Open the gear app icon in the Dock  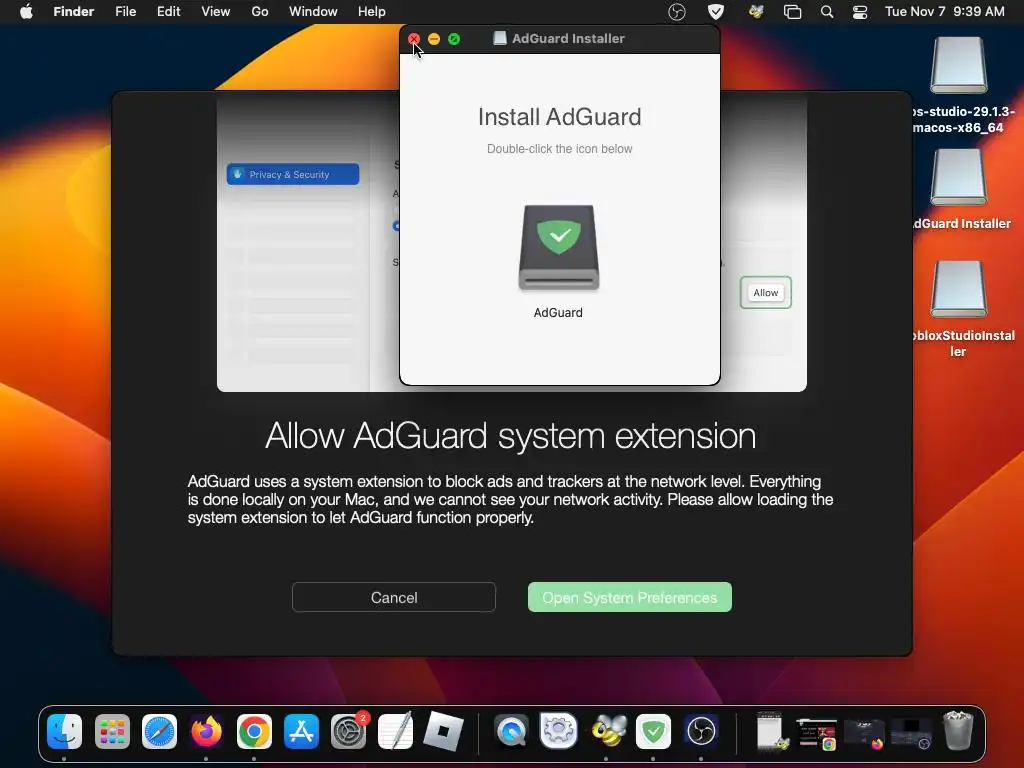tap(558, 731)
